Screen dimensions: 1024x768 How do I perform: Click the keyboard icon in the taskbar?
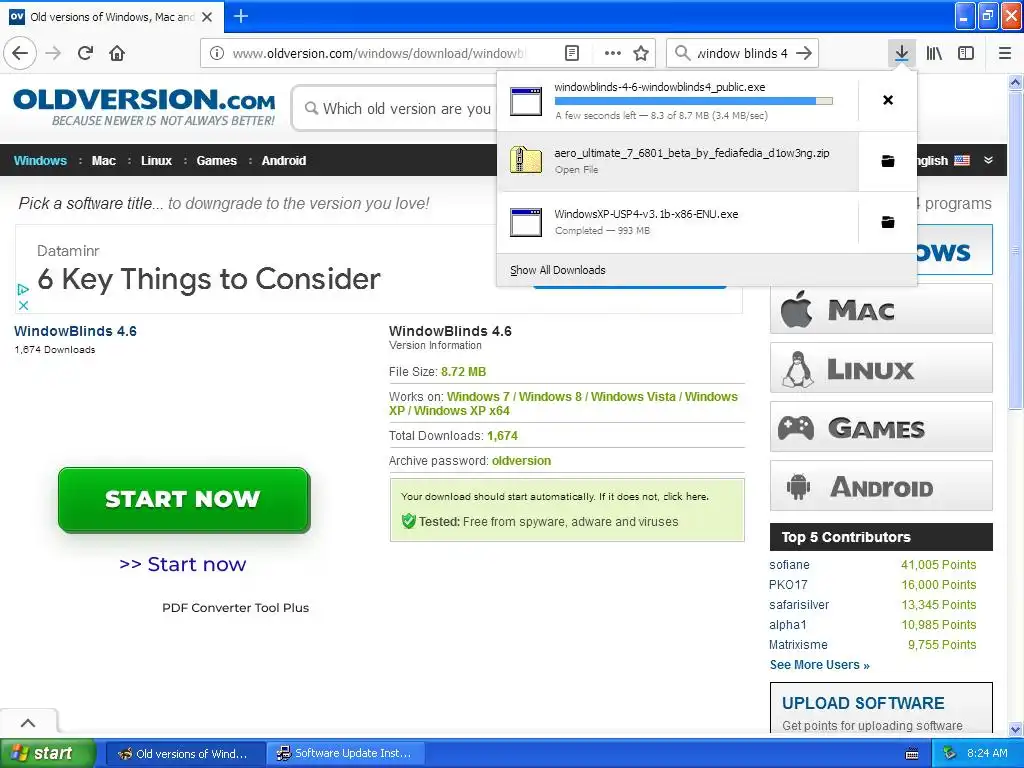click(x=912, y=754)
